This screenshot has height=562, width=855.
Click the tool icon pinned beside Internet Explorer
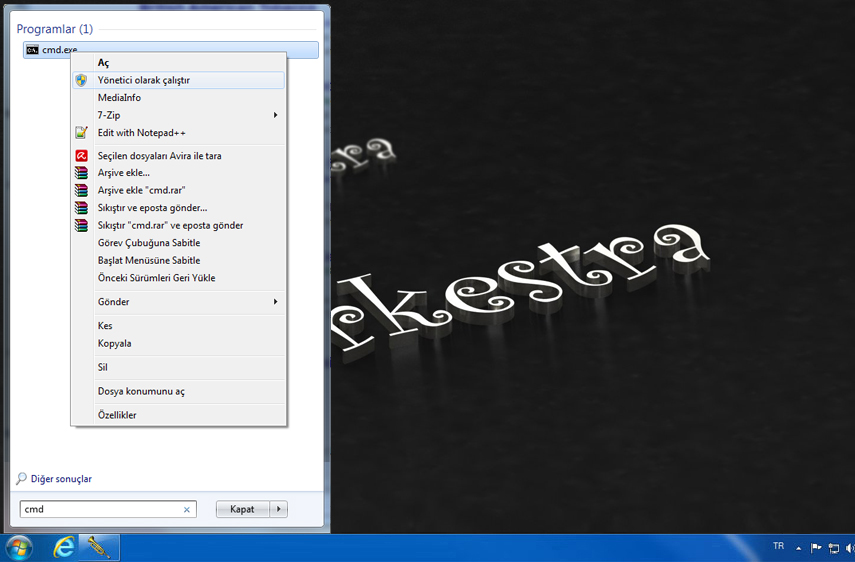[98, 547]
